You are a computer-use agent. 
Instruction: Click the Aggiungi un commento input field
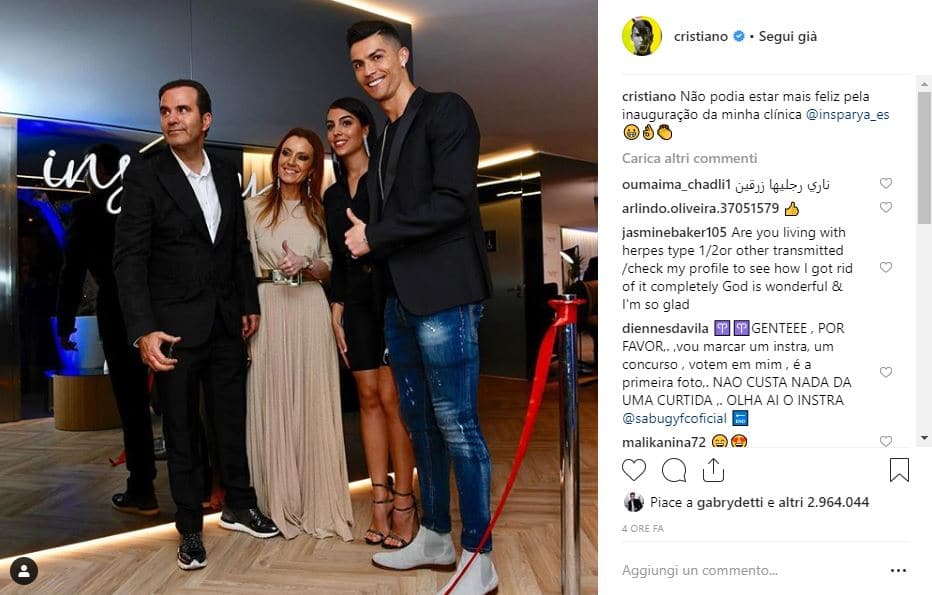click(x=749, y=571)
